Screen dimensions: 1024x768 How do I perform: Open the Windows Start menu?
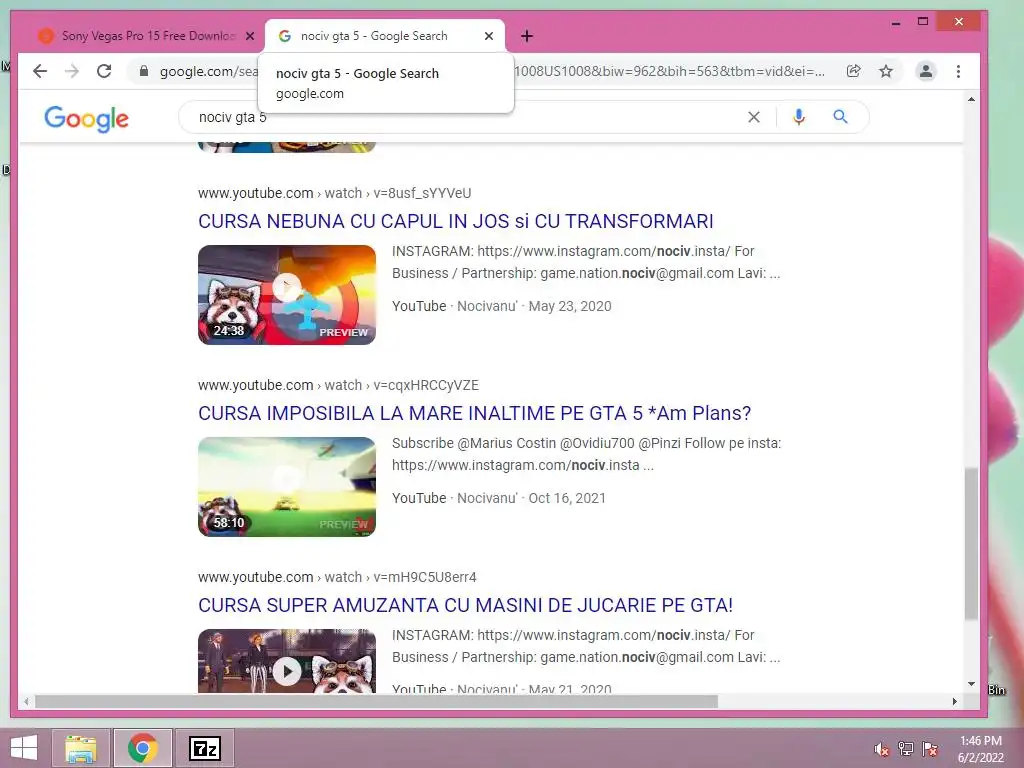(24, 748)
